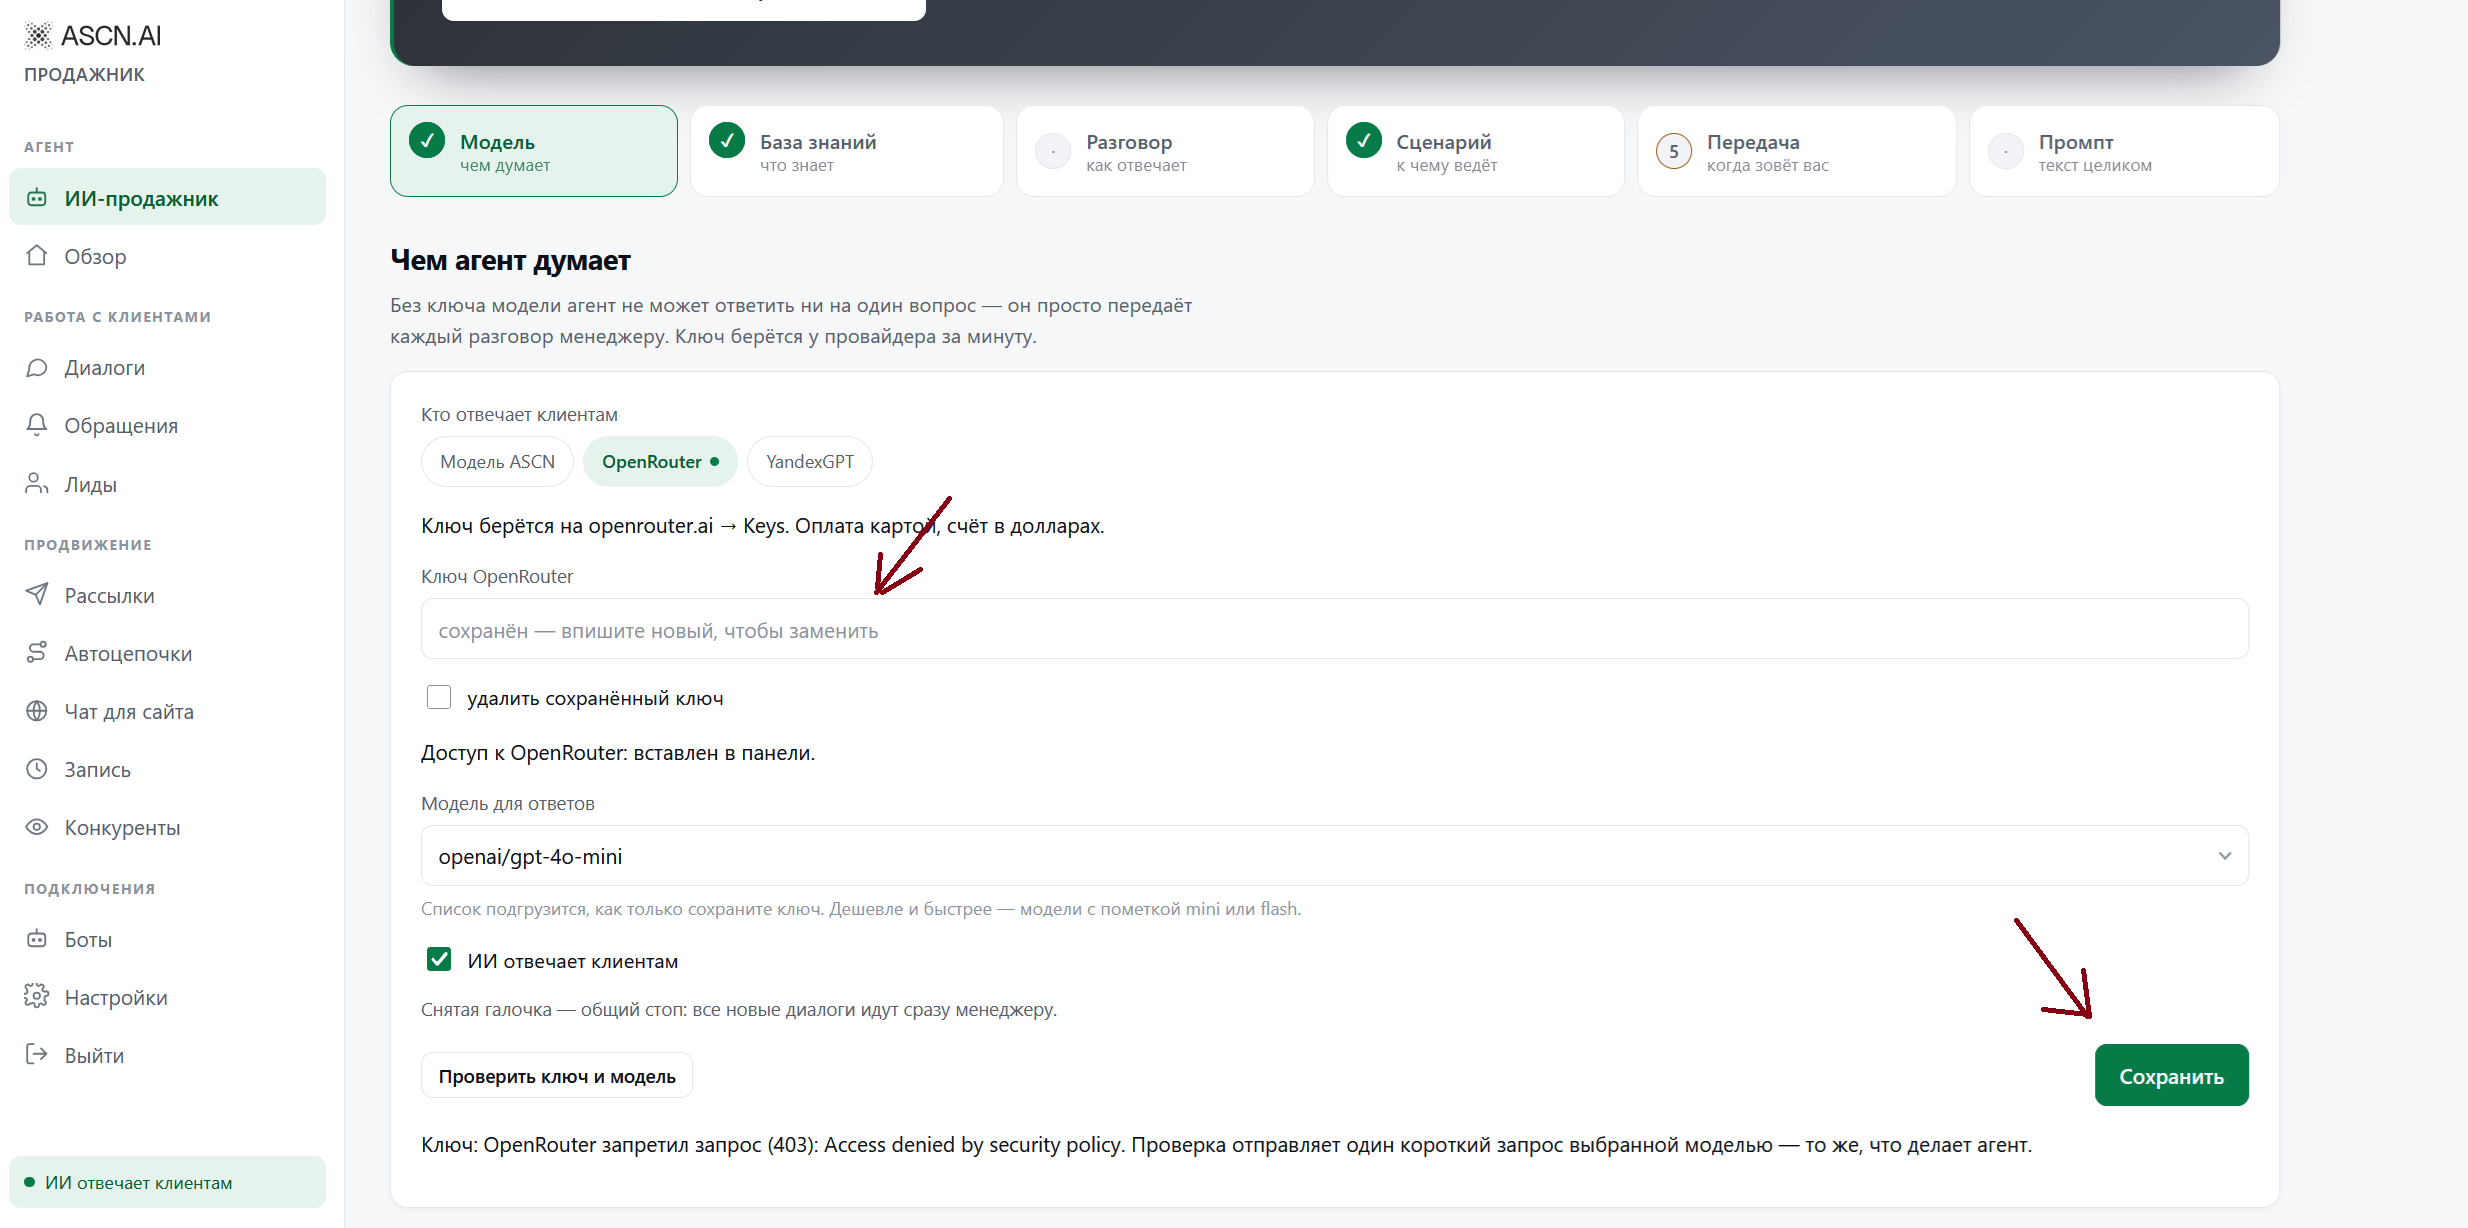The width and height of the screenshot is (2468, 1228).
Task: Open the Лиды people icon
Action: click(37, 484)
